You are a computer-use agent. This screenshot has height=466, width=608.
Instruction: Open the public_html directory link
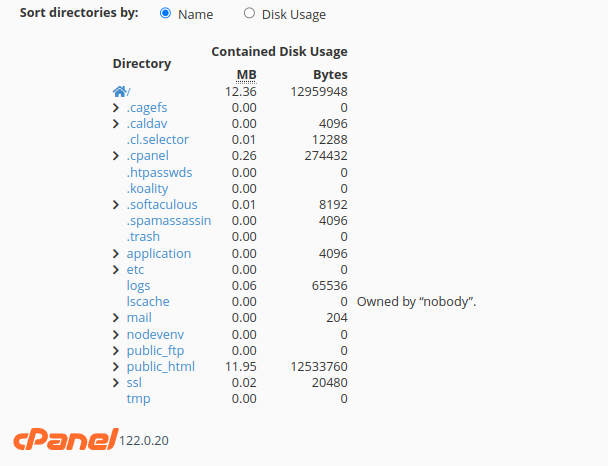click(x=161, y=367)
